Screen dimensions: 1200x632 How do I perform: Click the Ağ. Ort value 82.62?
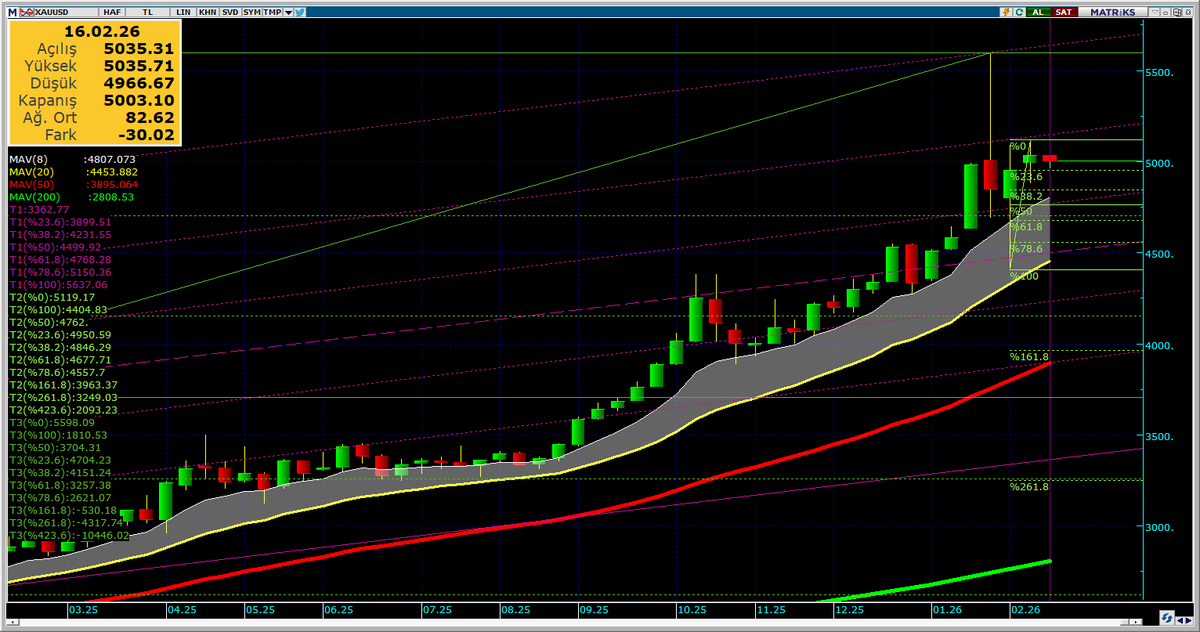151,118
